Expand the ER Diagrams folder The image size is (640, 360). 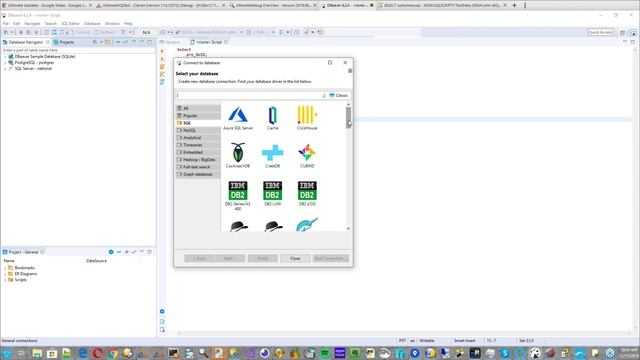point(5,274)
